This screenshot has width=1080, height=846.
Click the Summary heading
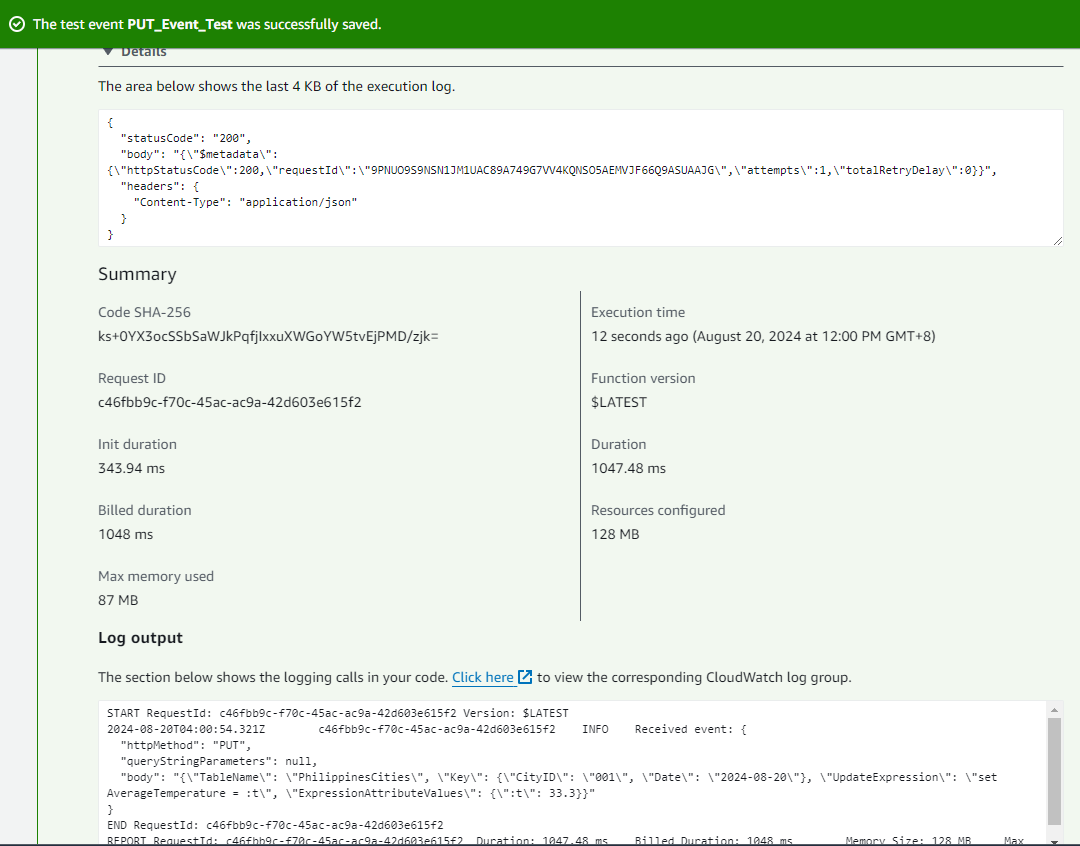tap(137, 274)
